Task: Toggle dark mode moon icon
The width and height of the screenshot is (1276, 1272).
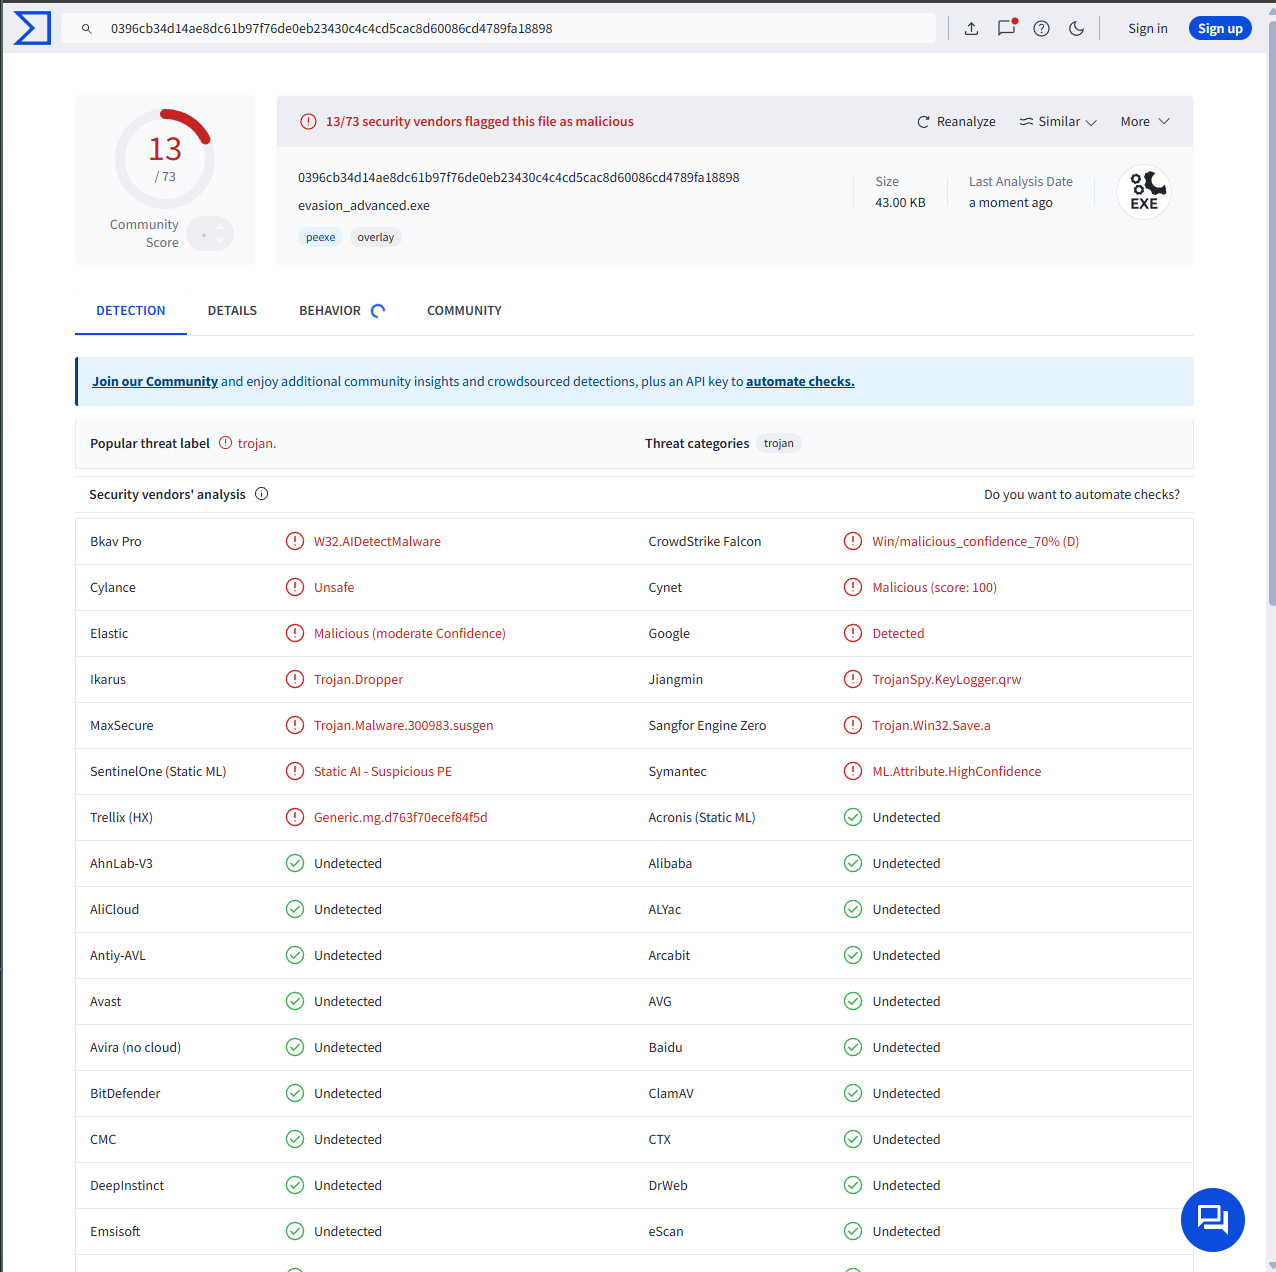Action: (x=1076, y=28)
